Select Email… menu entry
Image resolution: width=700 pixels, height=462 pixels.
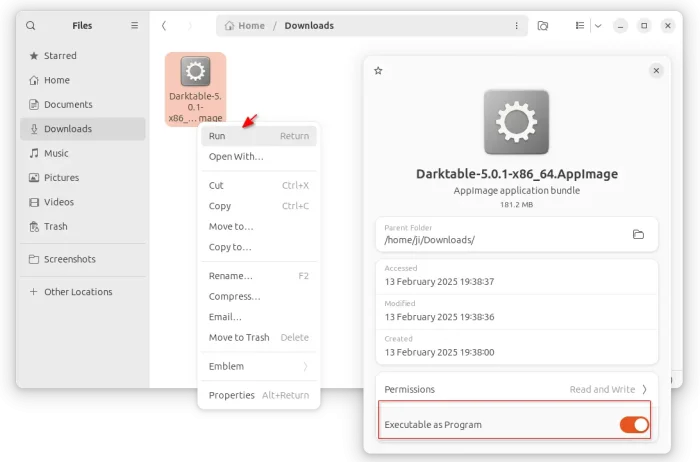tap(259, 317)
